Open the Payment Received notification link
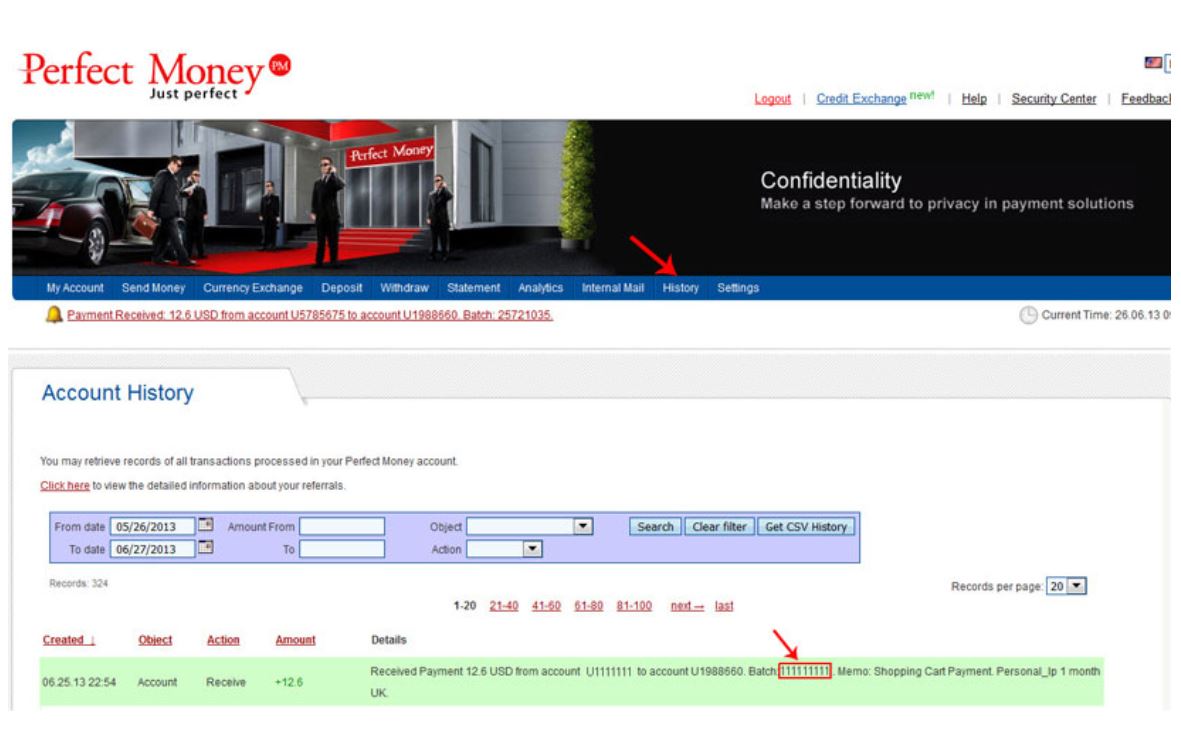The width and height of the screenshot is (1181, 733). click(x=310, y=315)
